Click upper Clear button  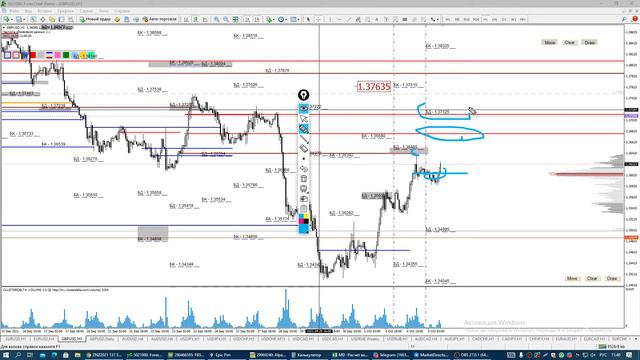pyautogui.click(x=569, y=42)
